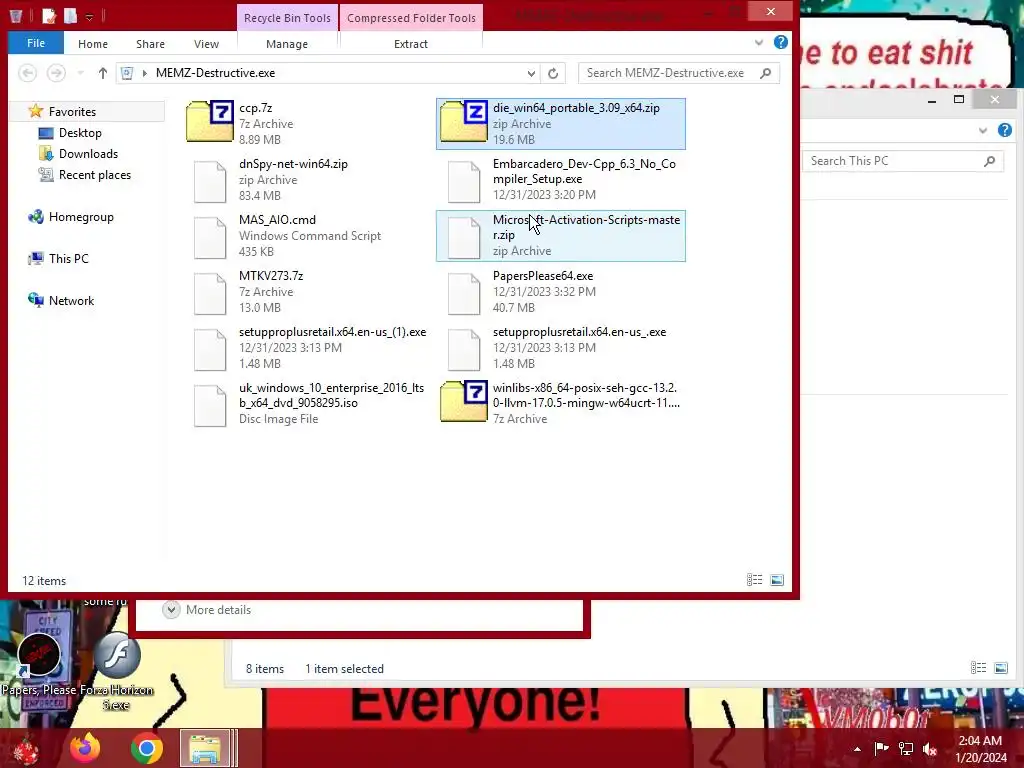This screenshot has height=768, width=1024.
Task: Expand More details in the dialog
Action: coord(207,609)
